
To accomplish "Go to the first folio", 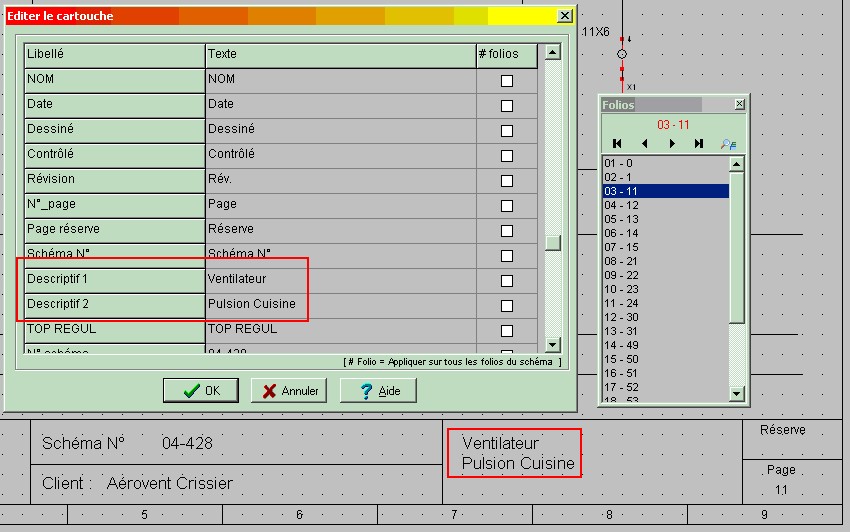I will tap(617, 144).
